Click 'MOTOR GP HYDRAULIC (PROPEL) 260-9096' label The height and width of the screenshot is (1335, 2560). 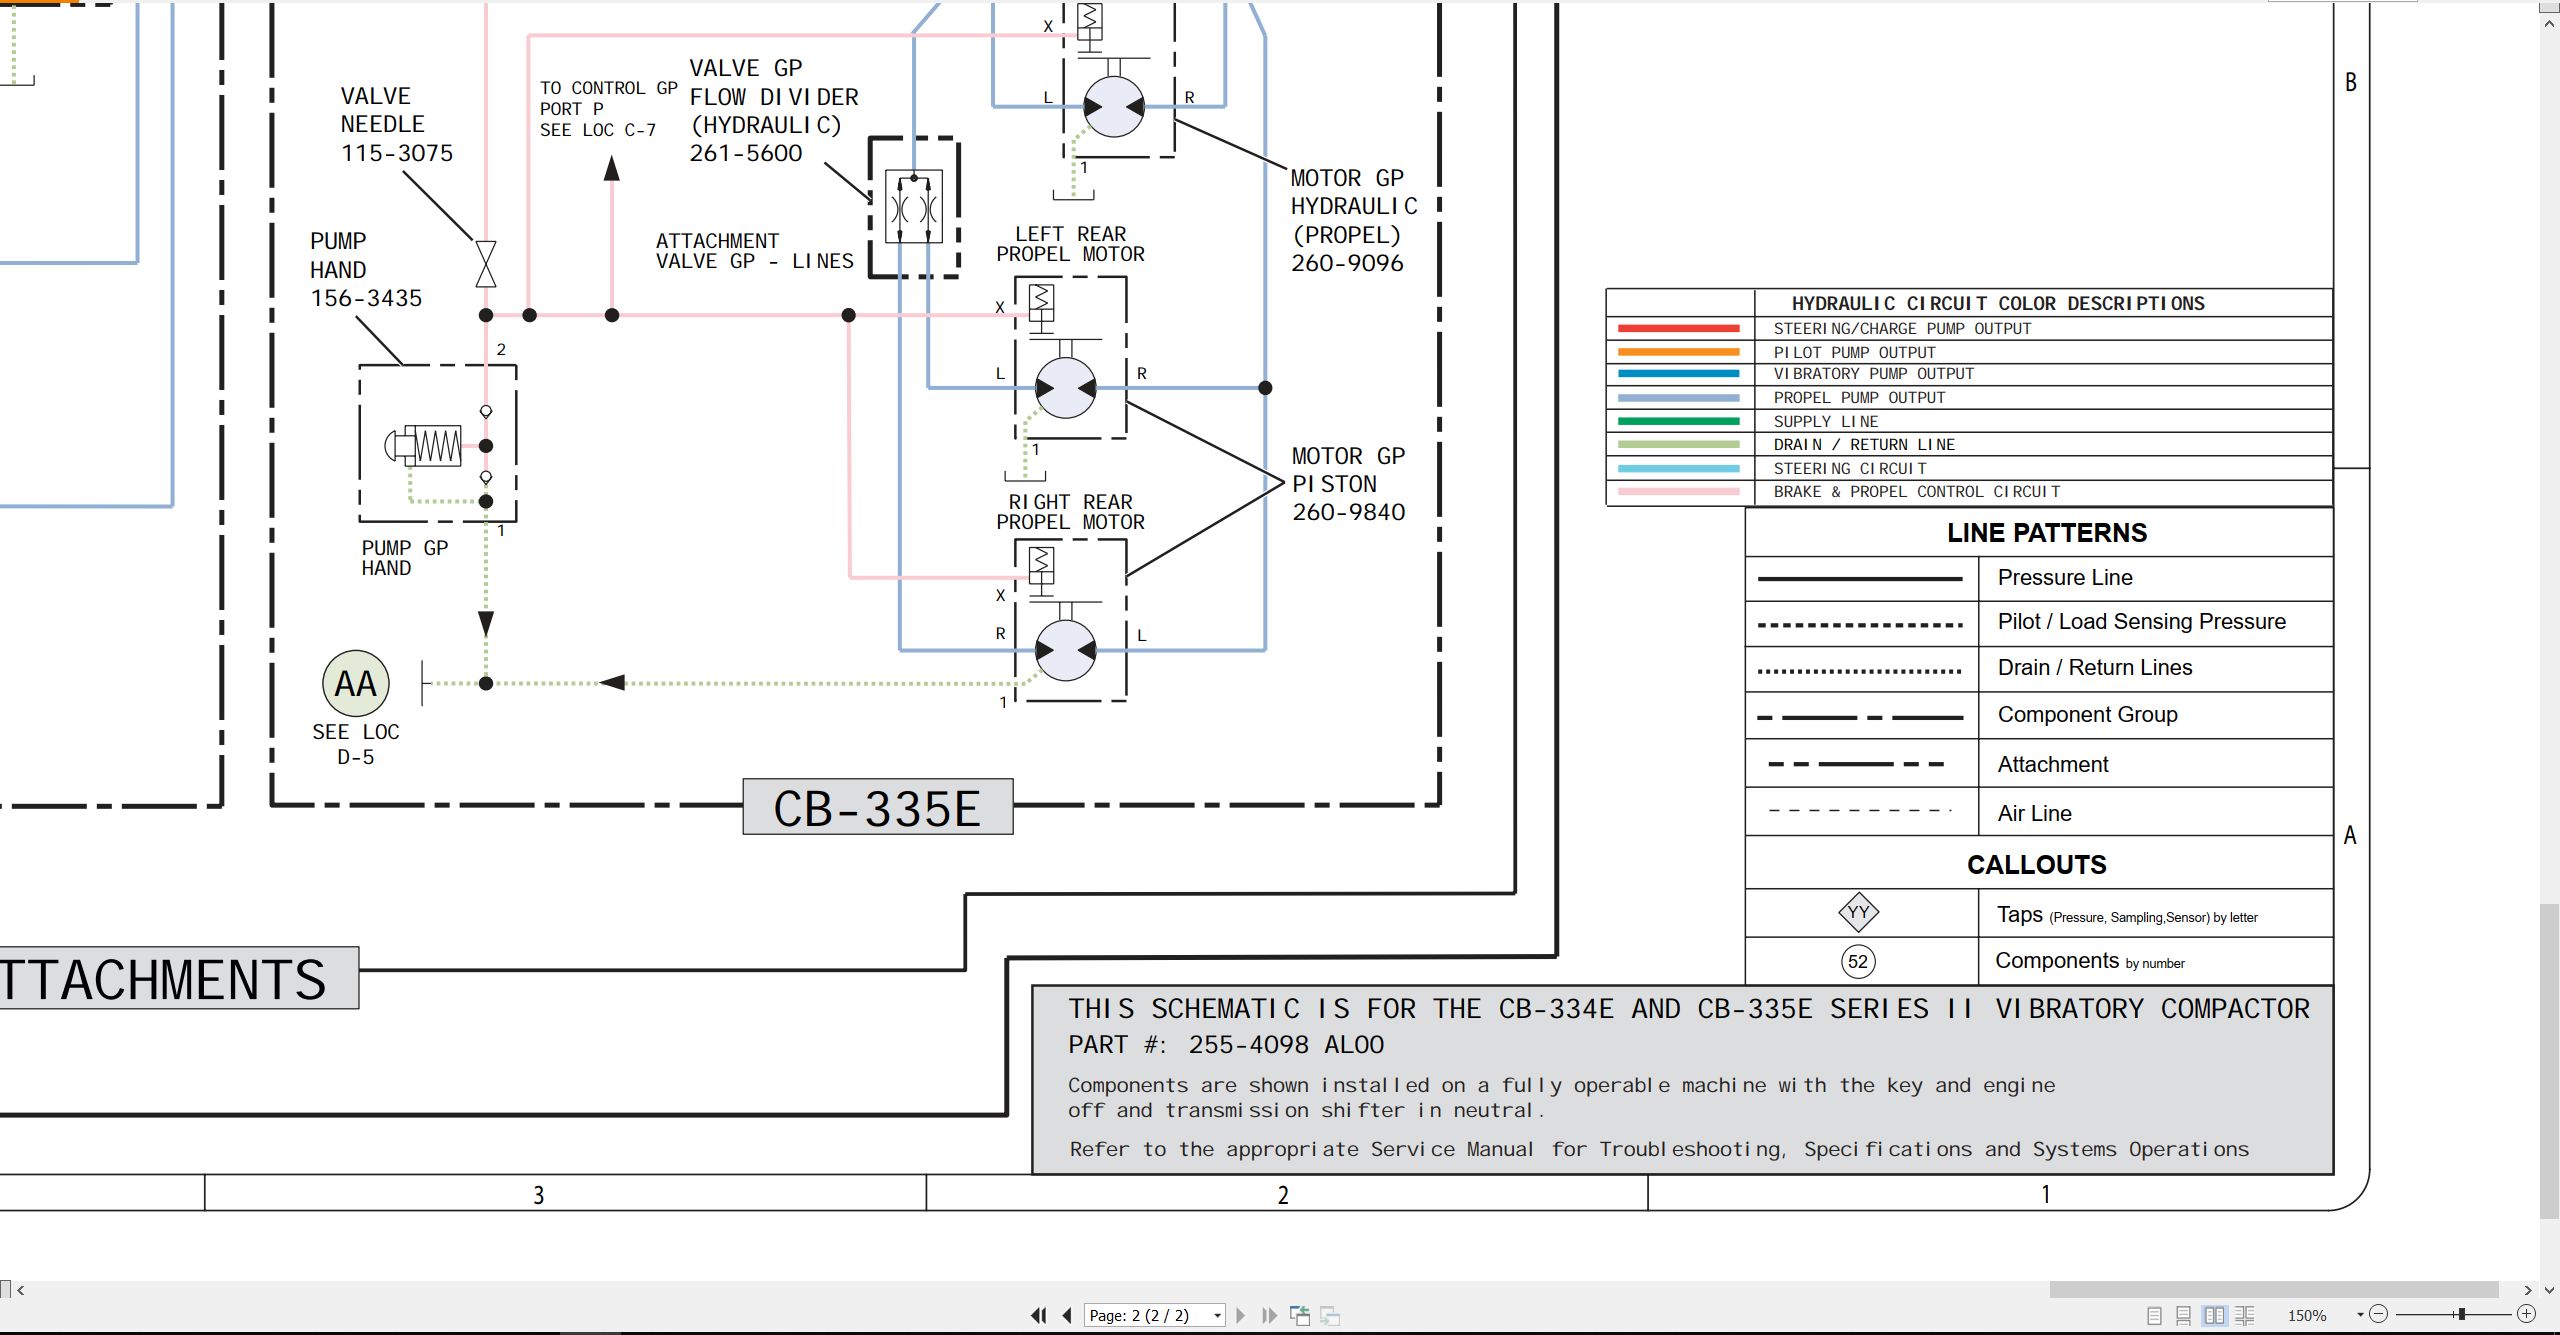click(1353, 221)
